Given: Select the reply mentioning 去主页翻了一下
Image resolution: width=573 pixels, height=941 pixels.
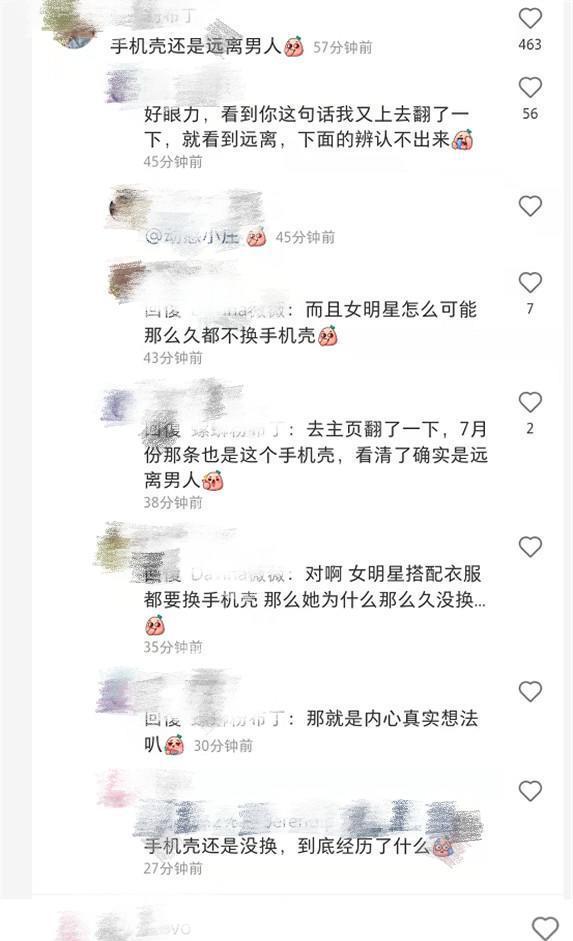Looking at the screenshot, I should pyautogui.click(x=316, y=454).
